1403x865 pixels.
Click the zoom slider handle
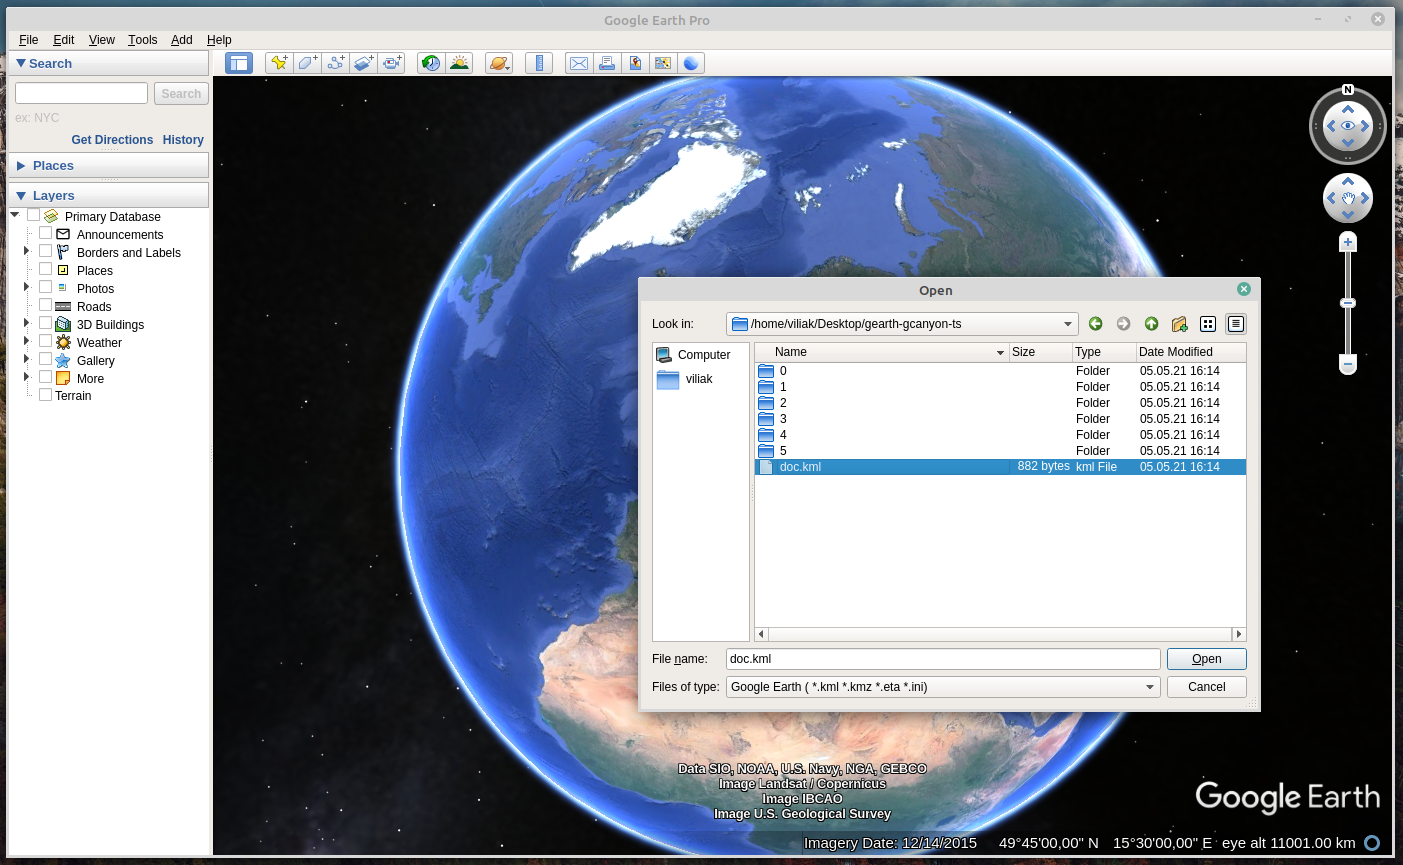(x=1348, y=303)
